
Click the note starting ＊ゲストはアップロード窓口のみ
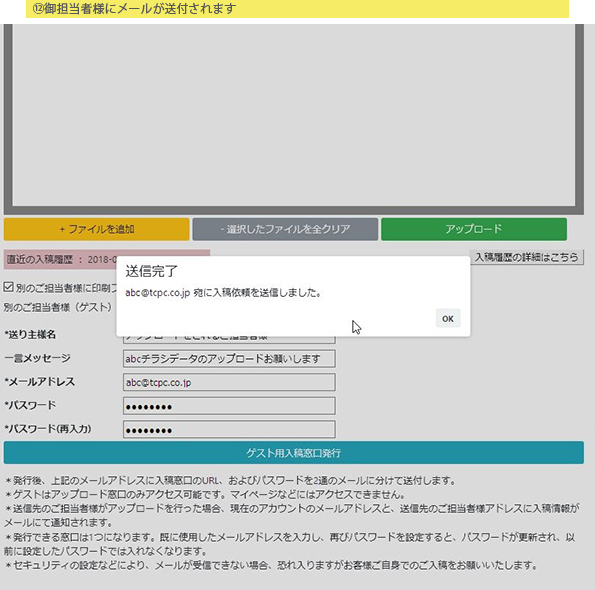click(205, 494)
